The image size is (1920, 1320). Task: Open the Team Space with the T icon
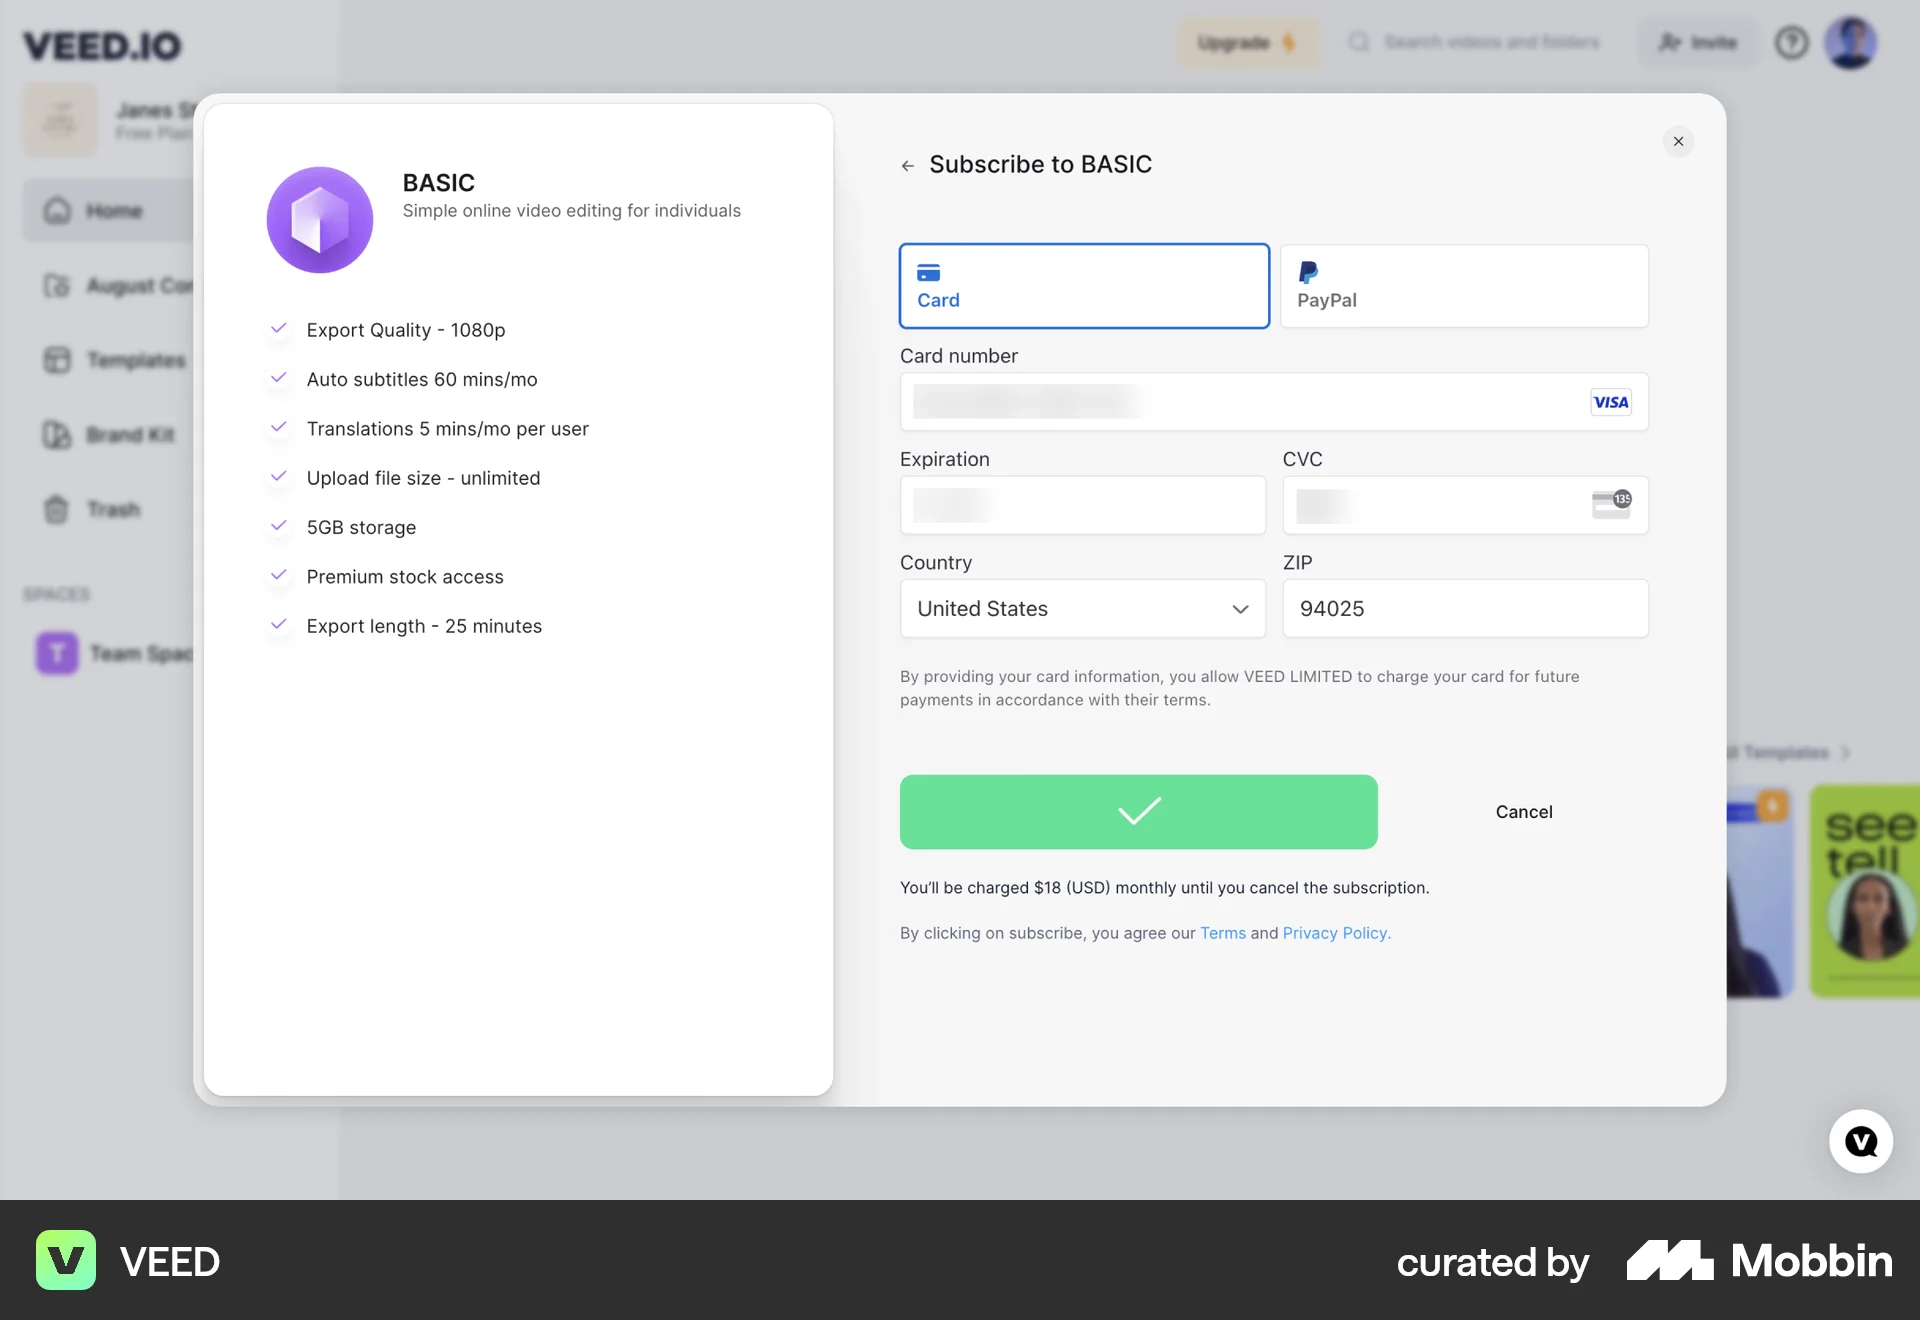[57, 653]
